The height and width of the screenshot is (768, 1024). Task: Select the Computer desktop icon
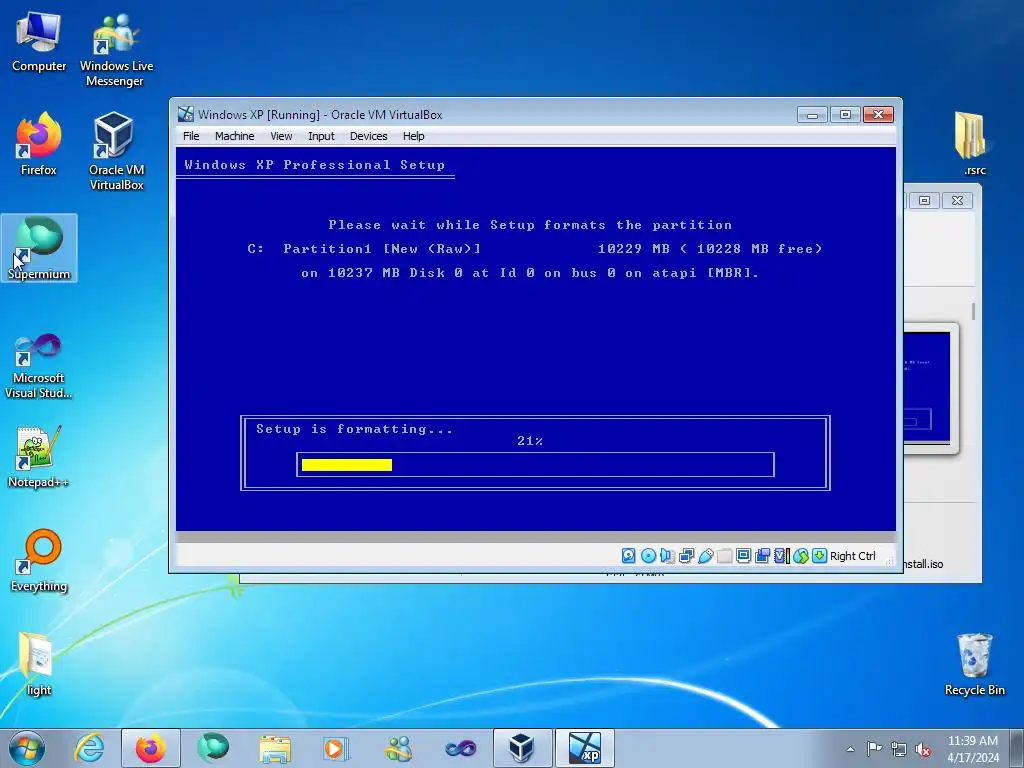coord(39,42)
